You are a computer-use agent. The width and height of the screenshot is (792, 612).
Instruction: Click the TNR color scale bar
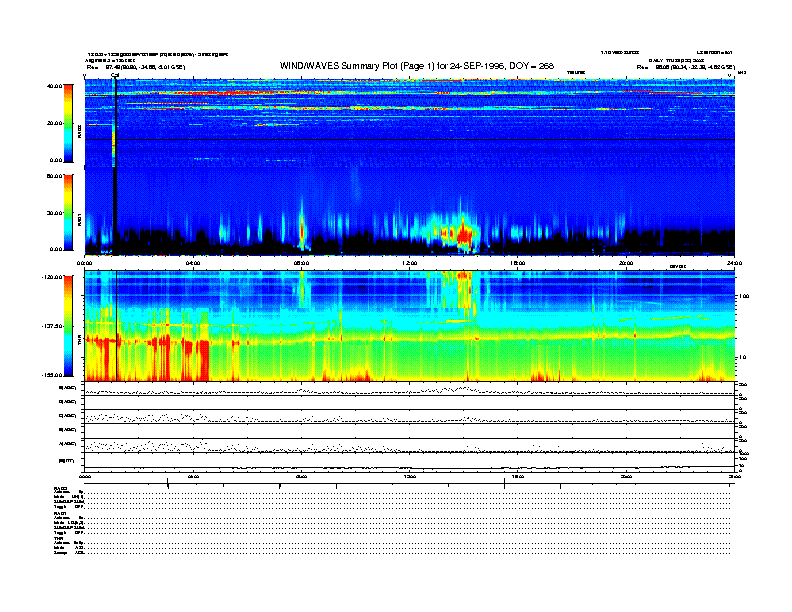point(68,326)
